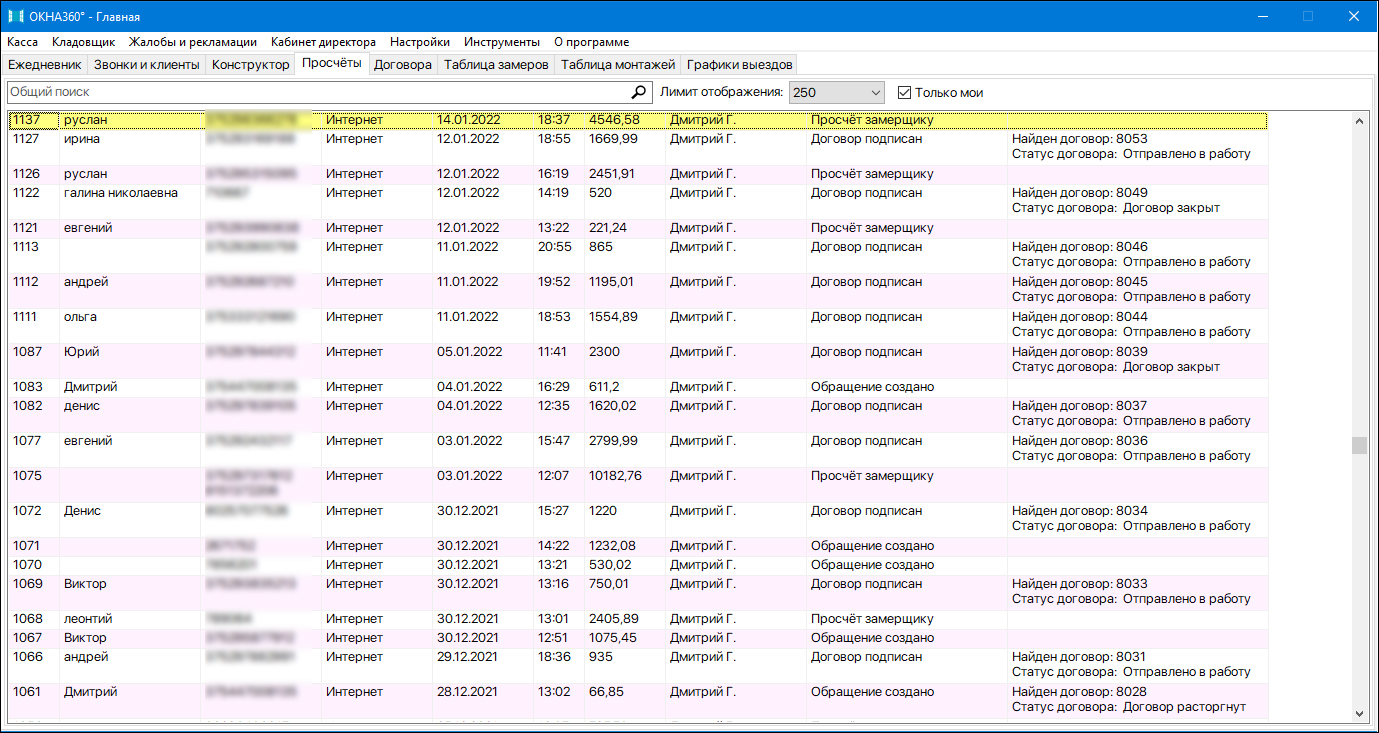Switch to Звонки и клиенты tab

pos(147,65)
